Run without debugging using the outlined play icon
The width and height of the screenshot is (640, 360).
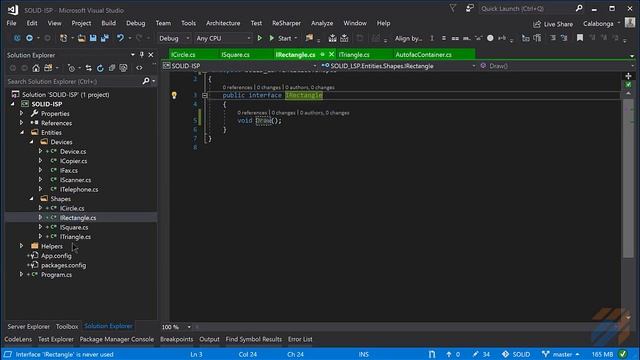pyautogui.click(x=260, y=38)
